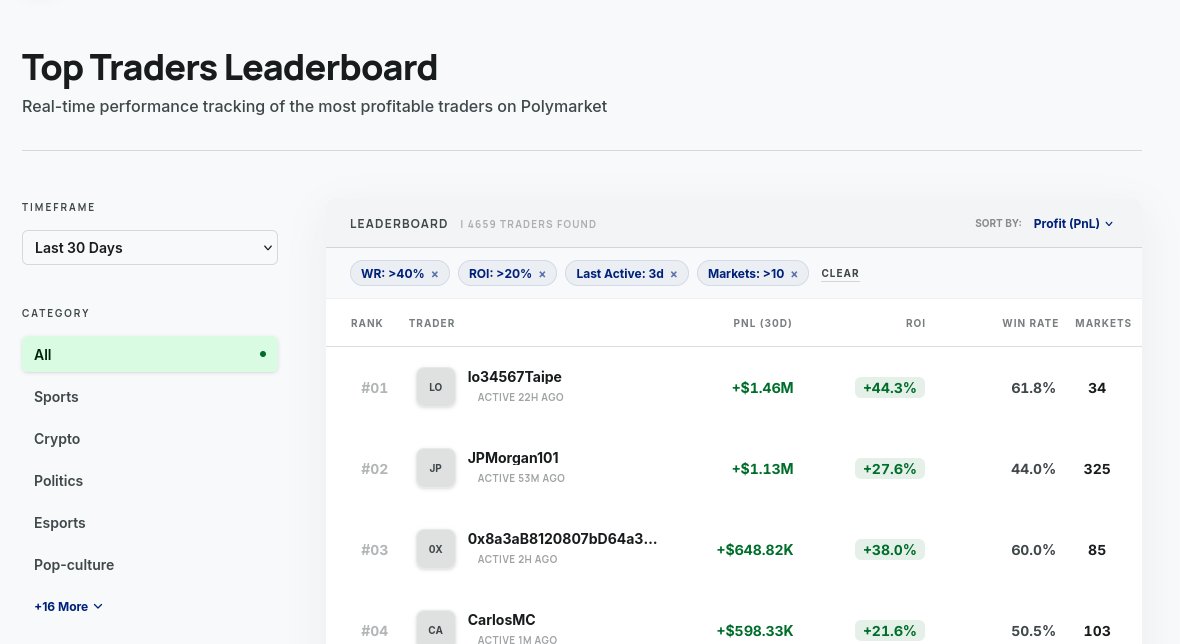Click ACTIVE 22H AGO status text
The image size is (1180, 644).
pos(520,397)
